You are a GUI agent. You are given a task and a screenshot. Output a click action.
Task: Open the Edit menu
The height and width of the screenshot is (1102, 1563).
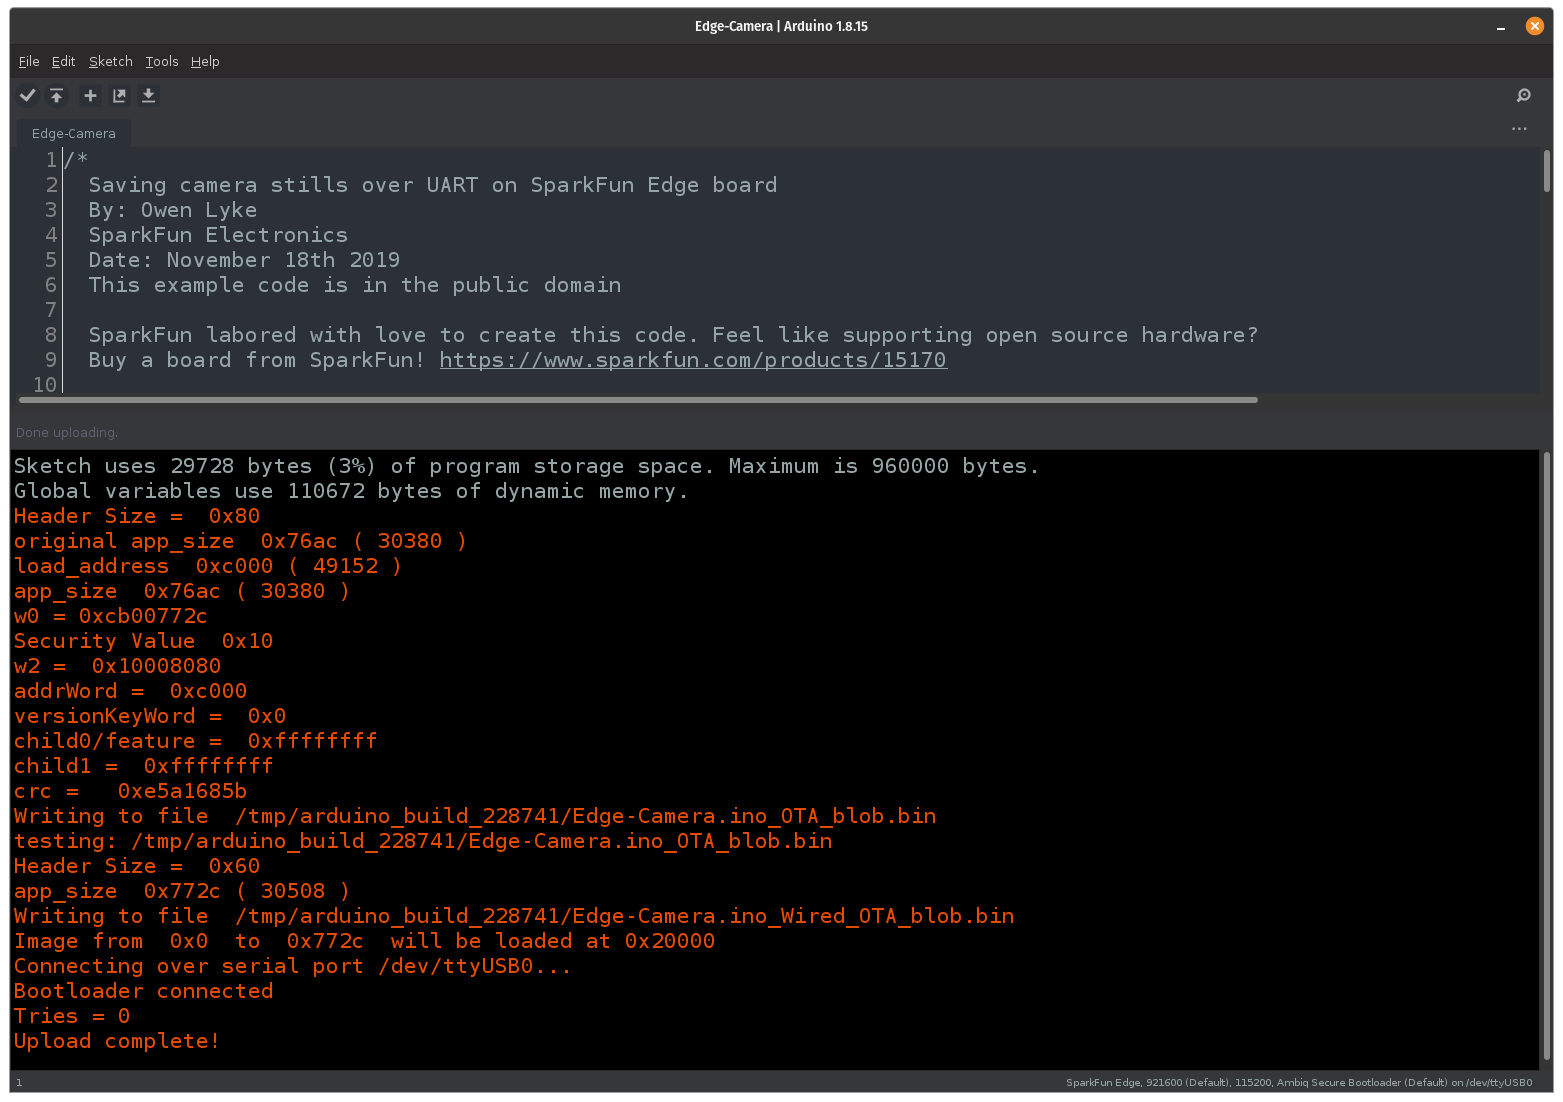63,61
